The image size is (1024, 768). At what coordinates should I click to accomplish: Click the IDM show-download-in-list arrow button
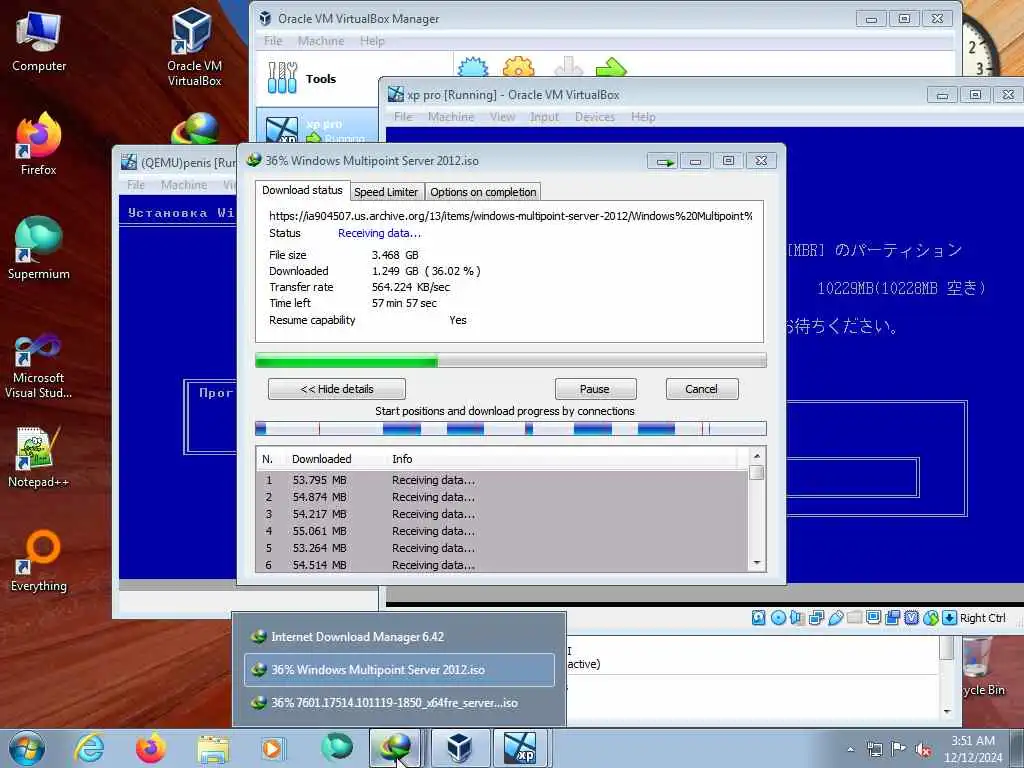tap(663, 161)
